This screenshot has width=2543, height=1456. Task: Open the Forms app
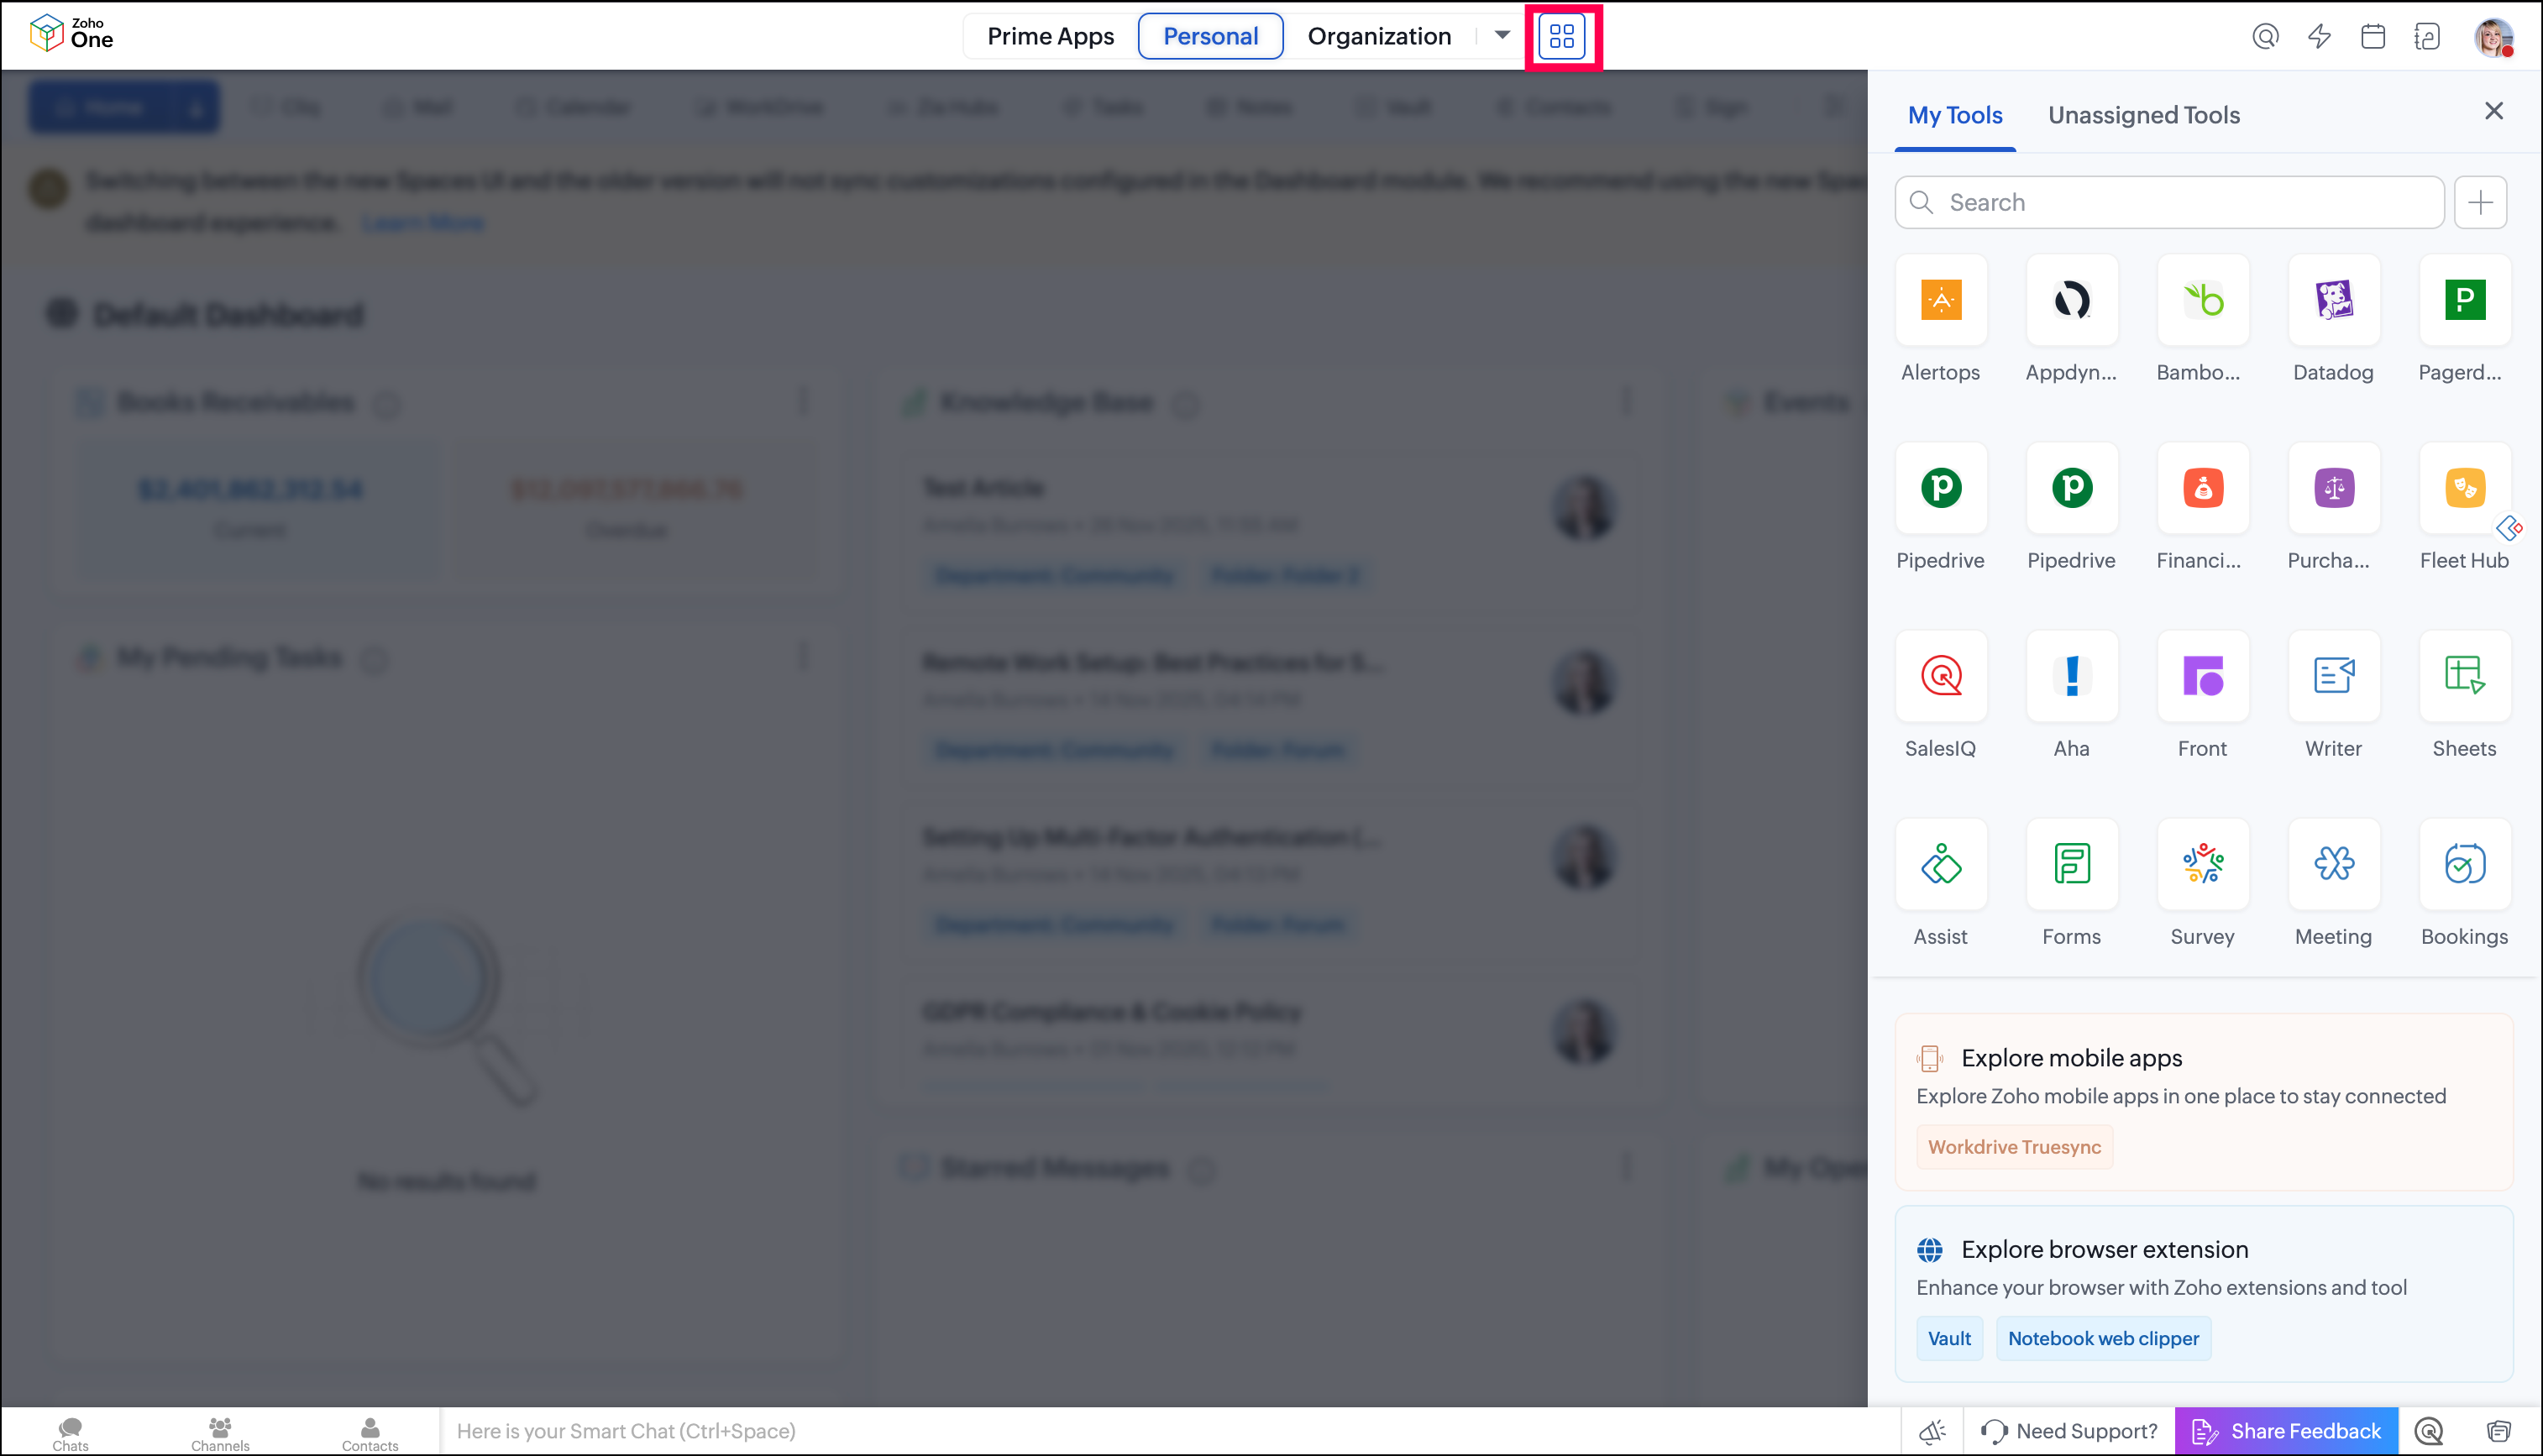(2071, 864)
